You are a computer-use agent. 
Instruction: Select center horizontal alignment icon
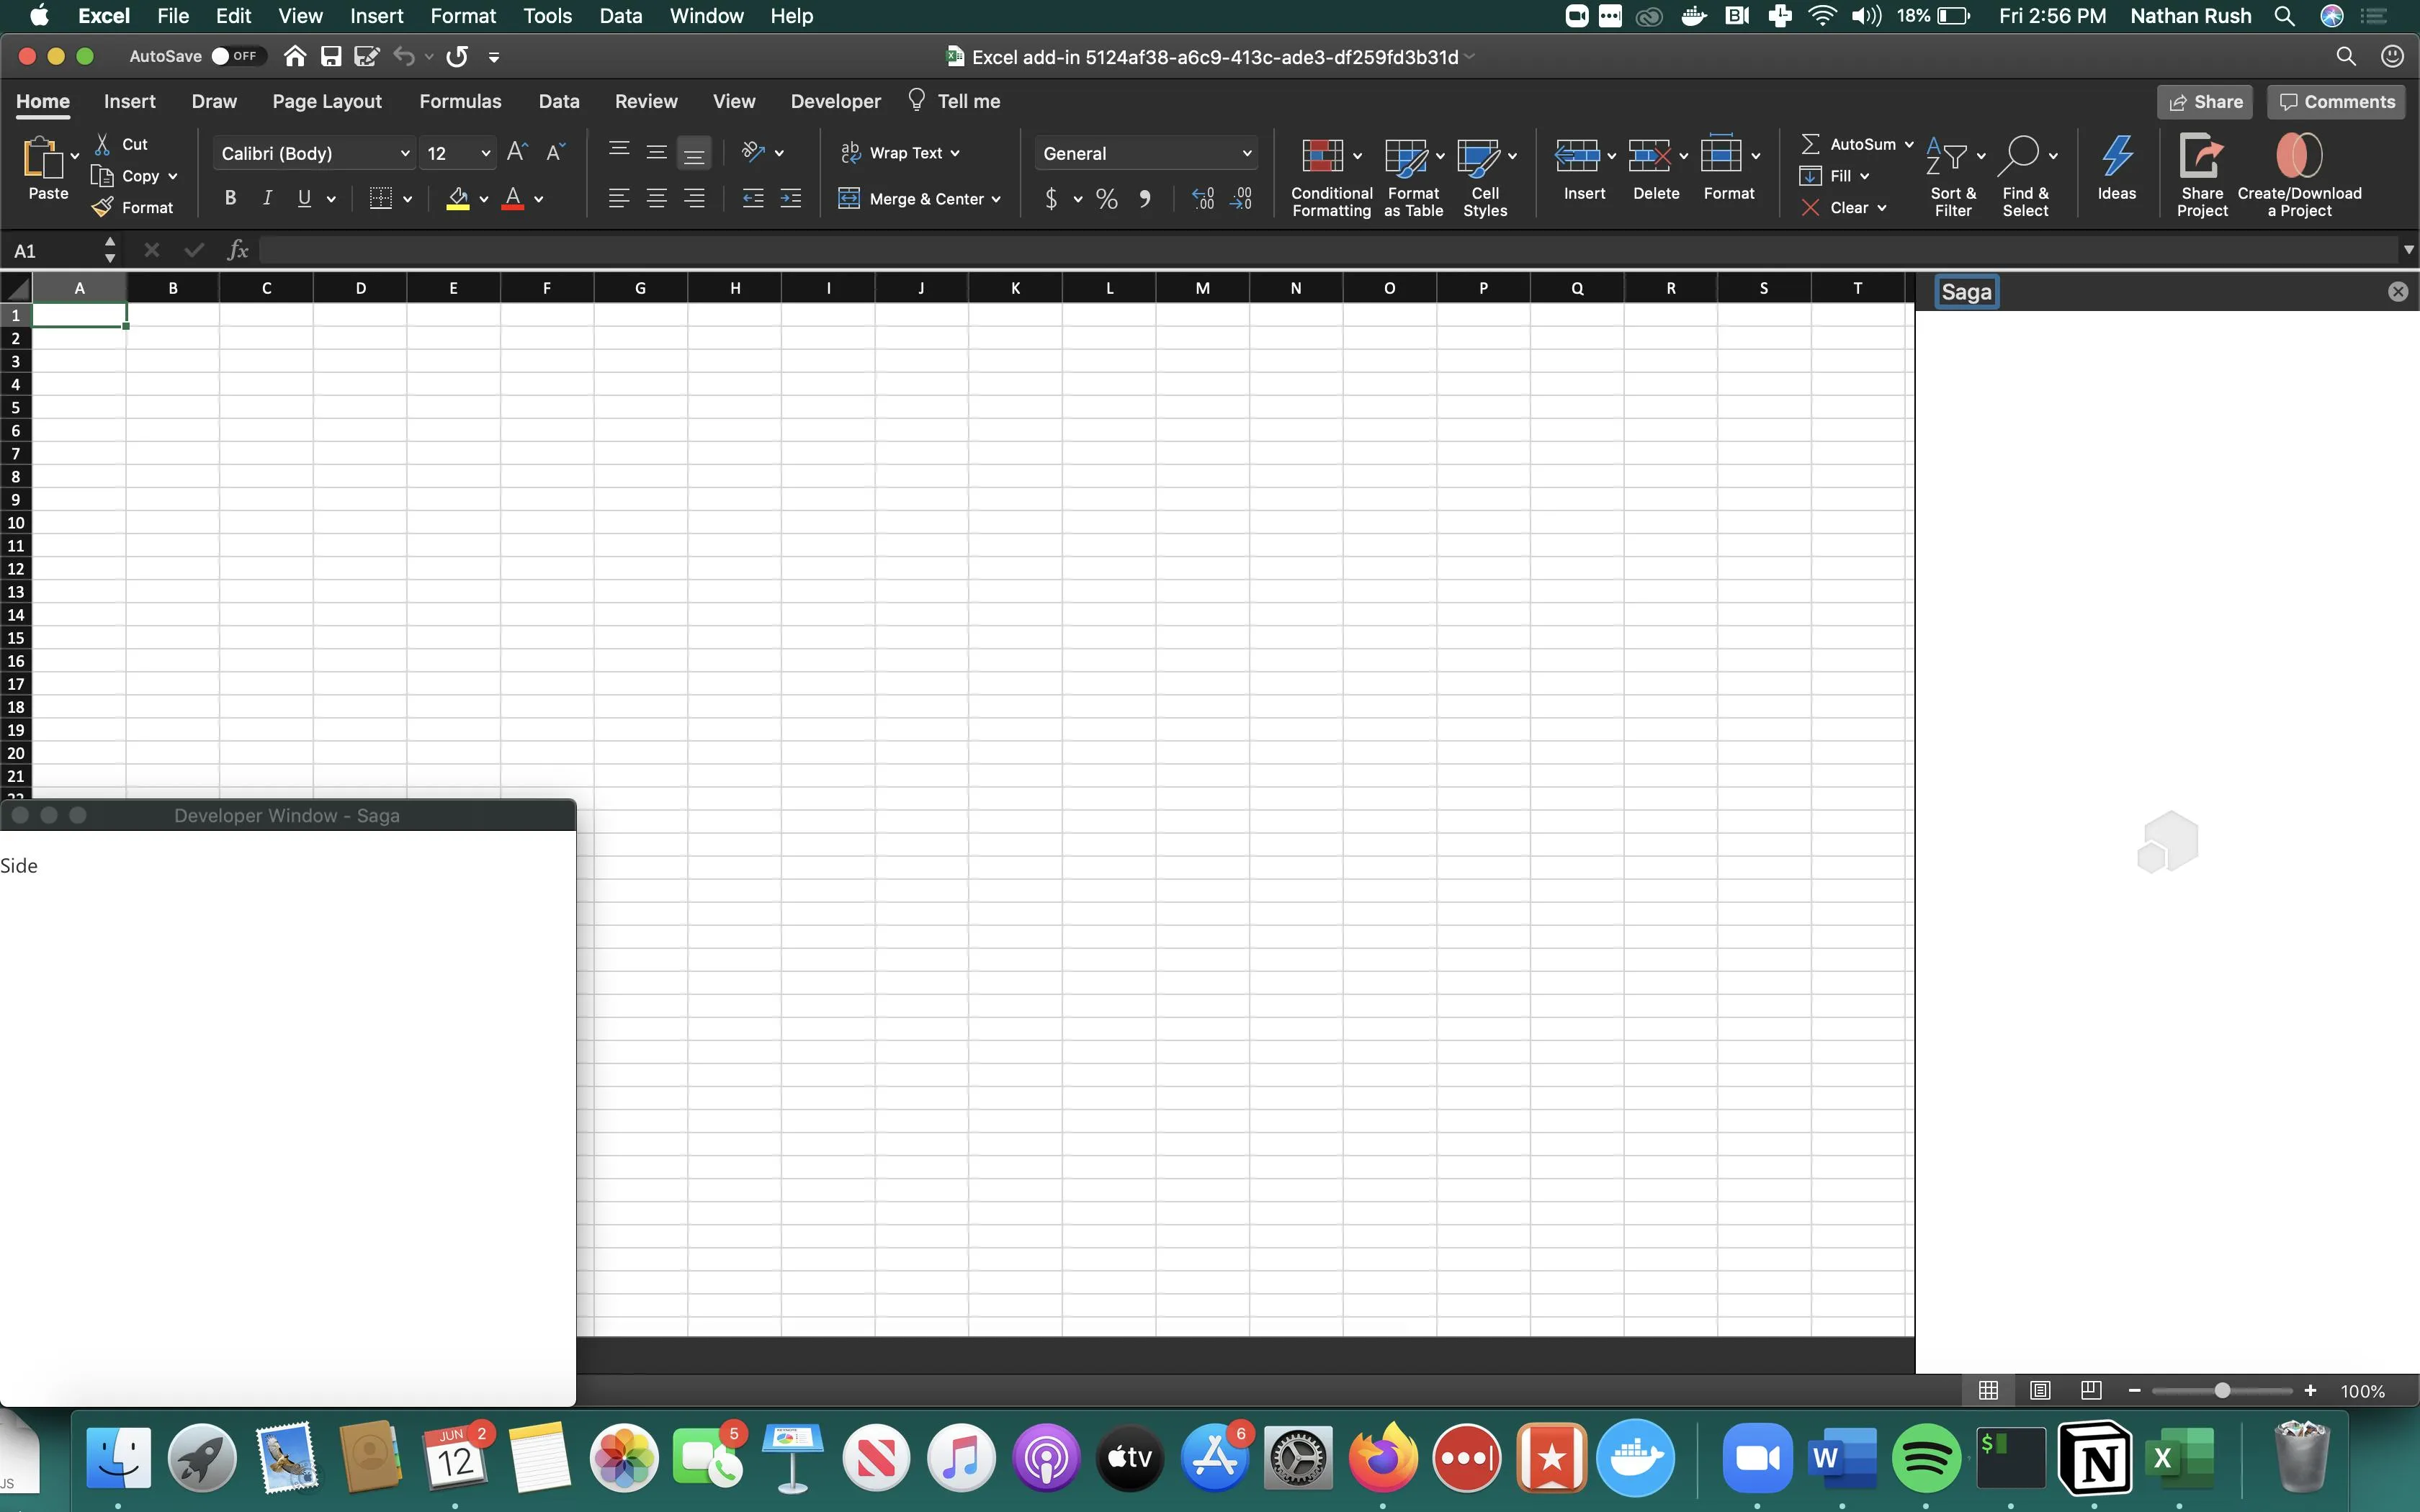656,198
